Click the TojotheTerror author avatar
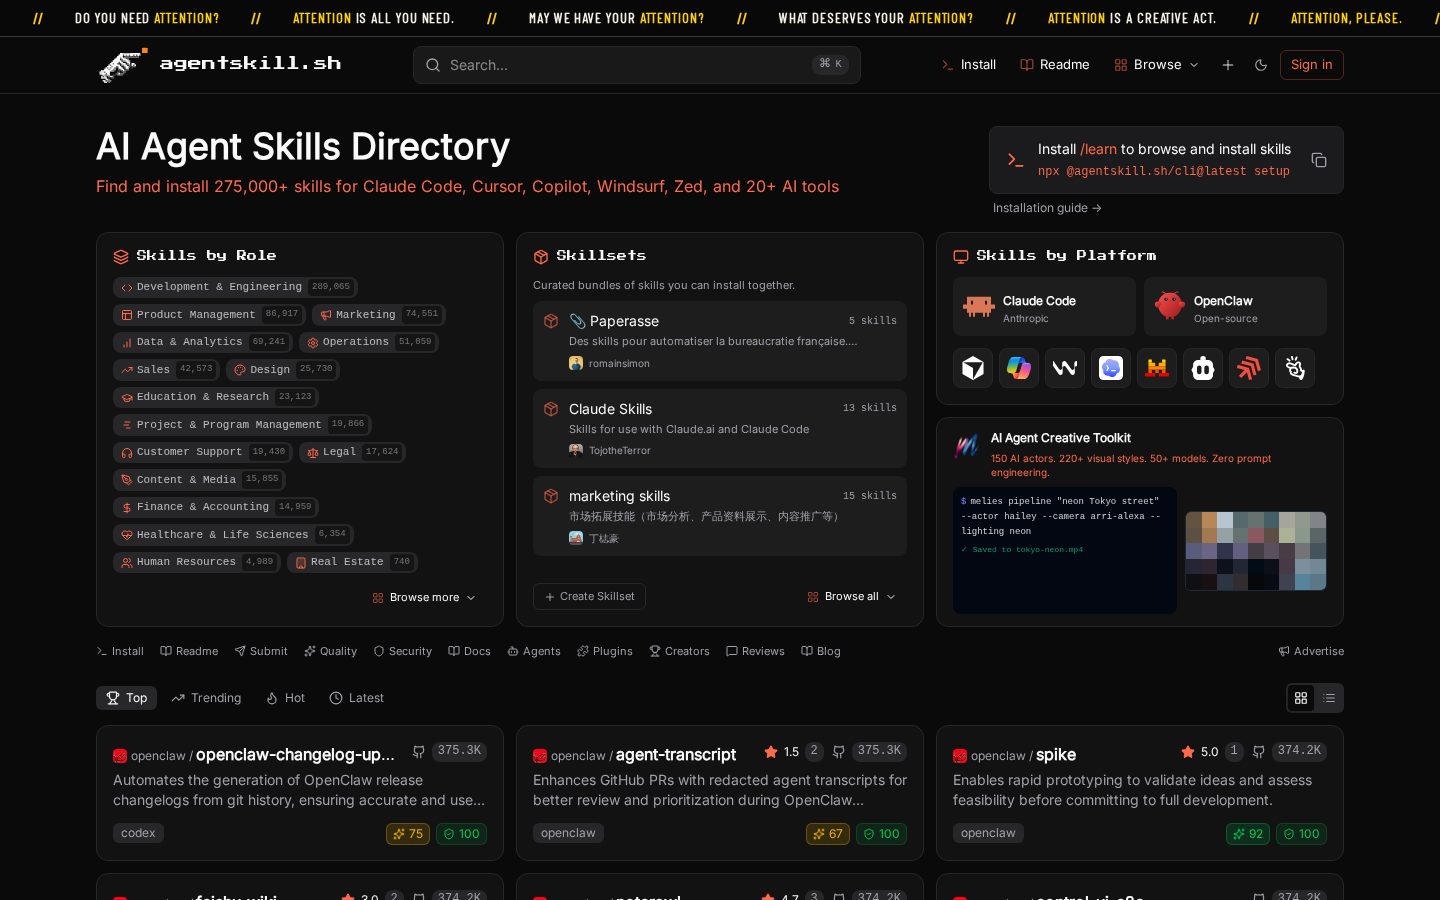 click(x=576, y=450)
